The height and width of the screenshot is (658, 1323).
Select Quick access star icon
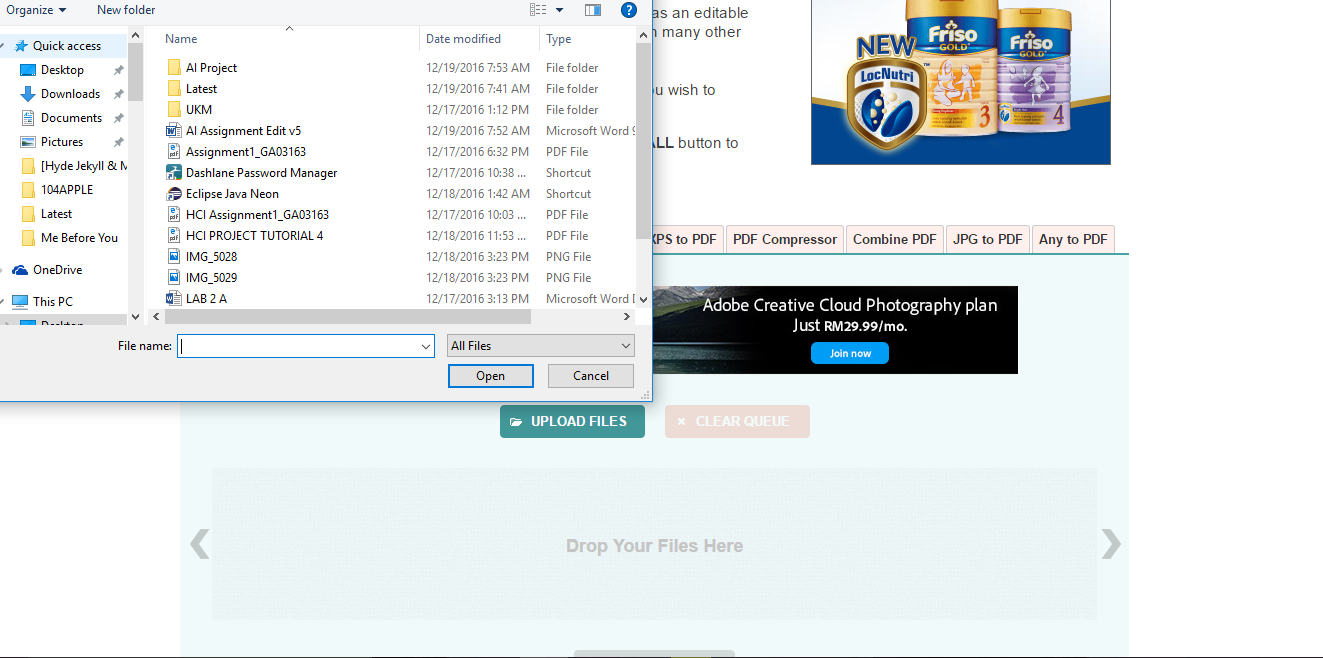point(21,46)
